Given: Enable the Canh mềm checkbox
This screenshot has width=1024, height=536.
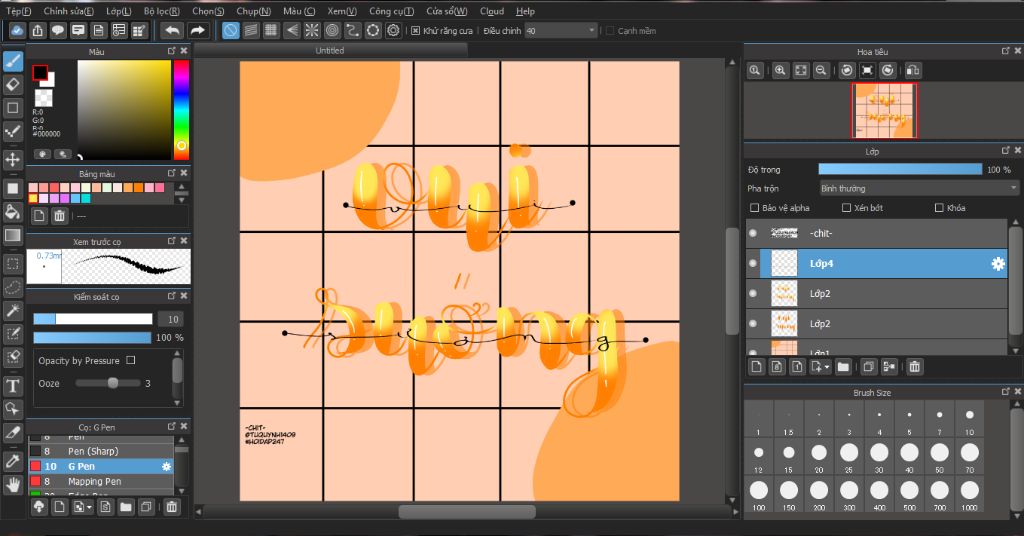Looking at the screenshot, I should coord(610,31).
